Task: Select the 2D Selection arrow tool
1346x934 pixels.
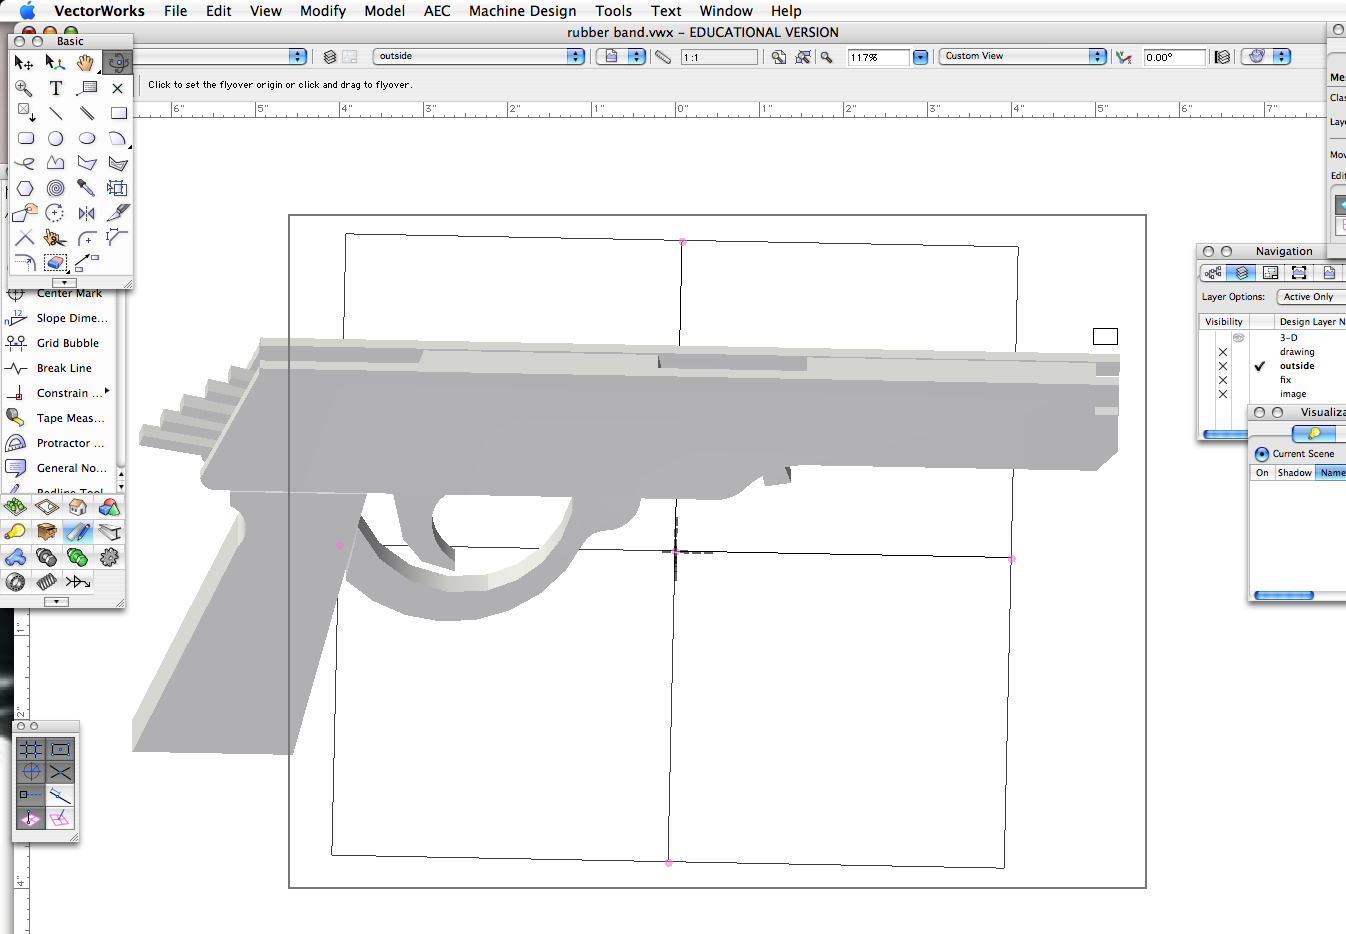Action: 24,62
